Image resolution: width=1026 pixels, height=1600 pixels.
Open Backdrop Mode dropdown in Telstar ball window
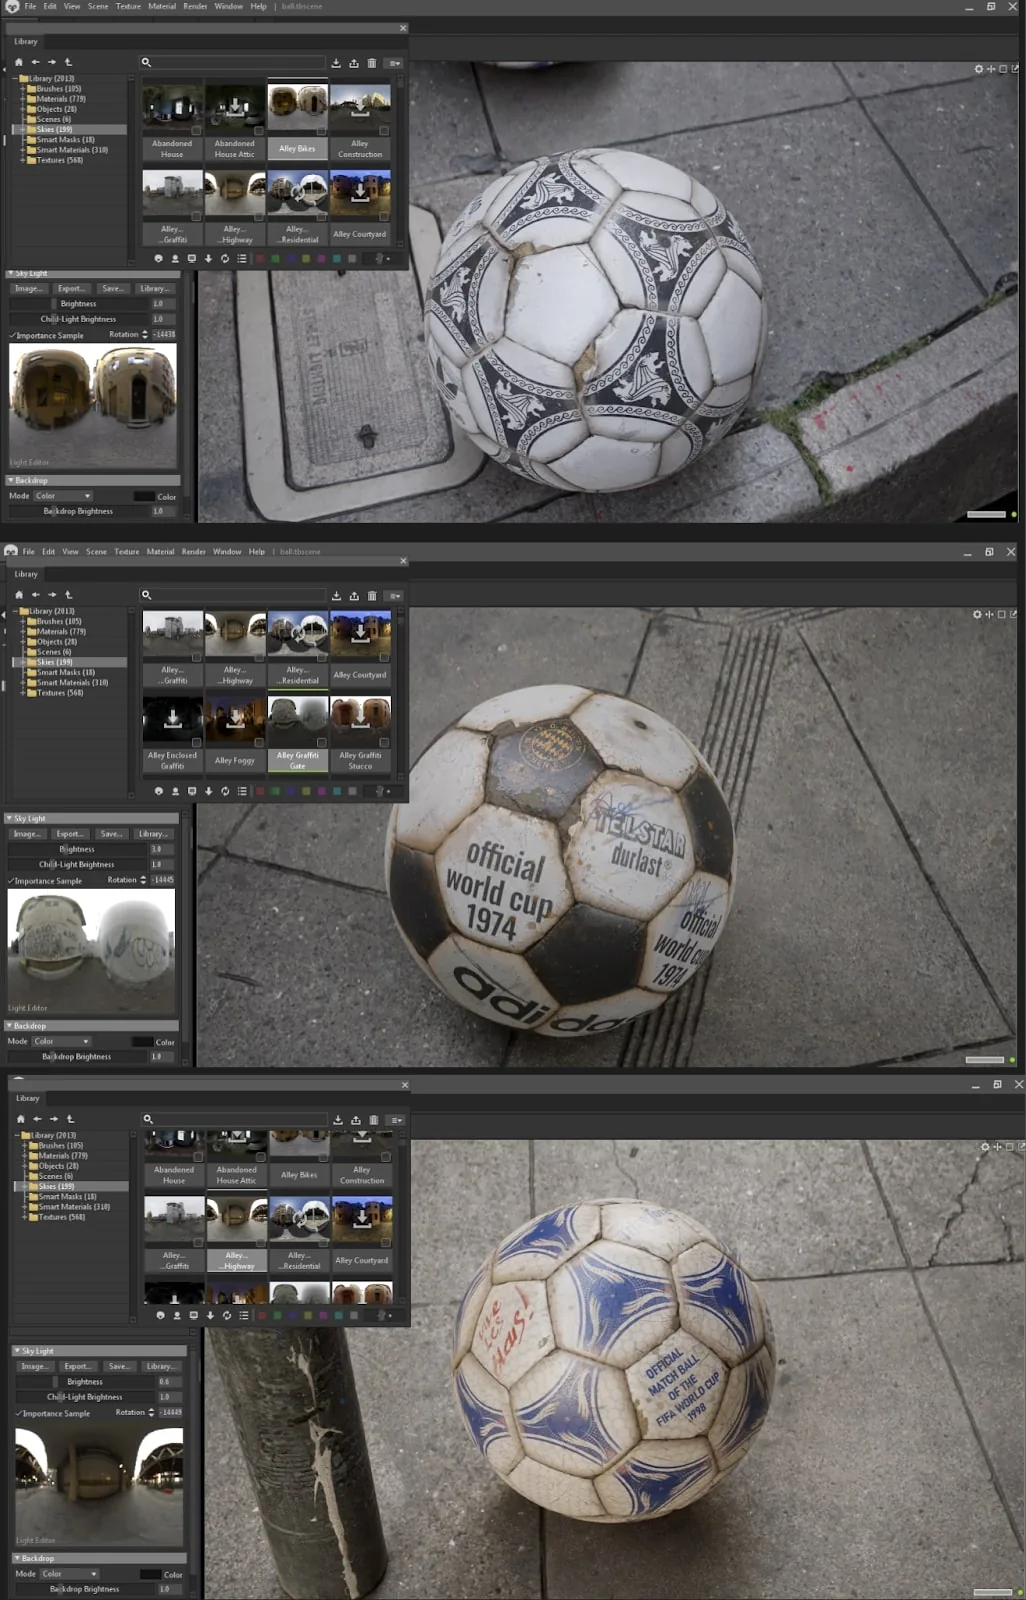pos(61,1041)
